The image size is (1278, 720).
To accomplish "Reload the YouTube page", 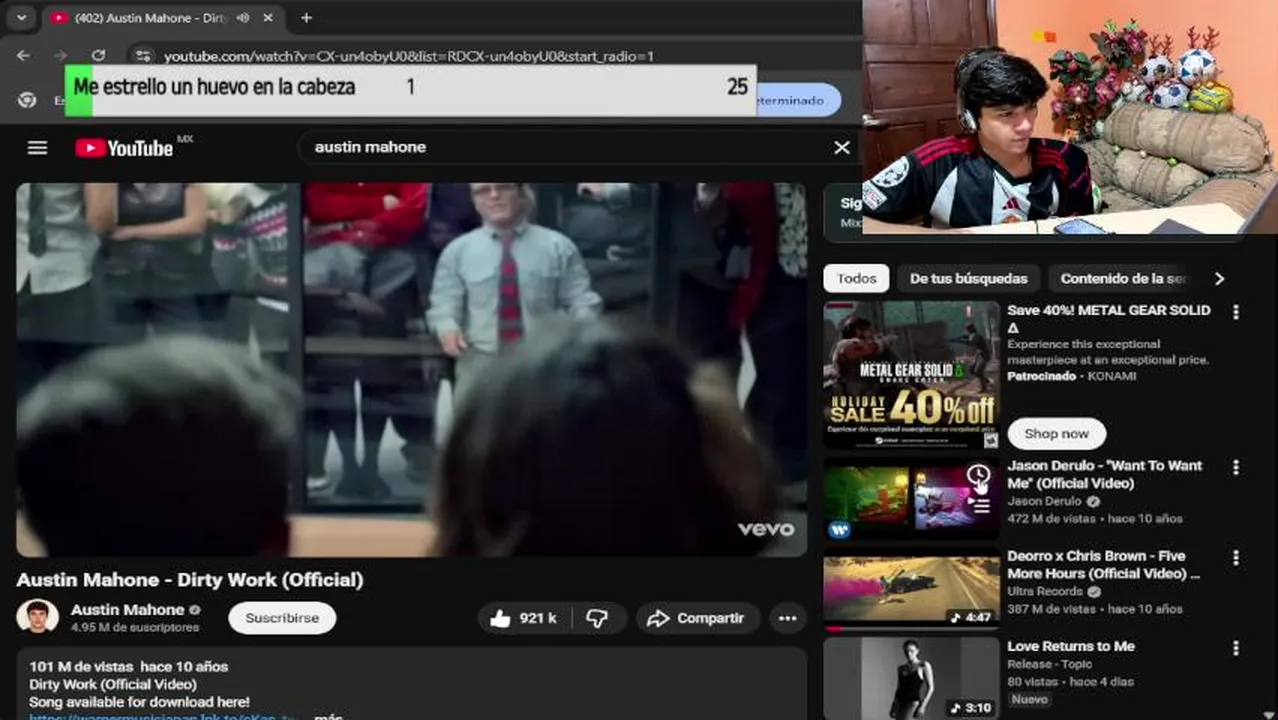I will tap(98, 56).
